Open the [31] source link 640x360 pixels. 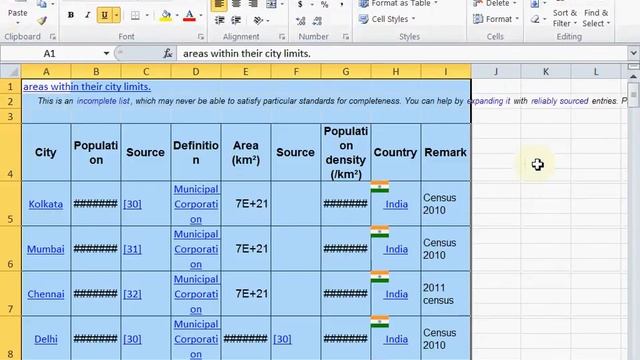[132, 249]
